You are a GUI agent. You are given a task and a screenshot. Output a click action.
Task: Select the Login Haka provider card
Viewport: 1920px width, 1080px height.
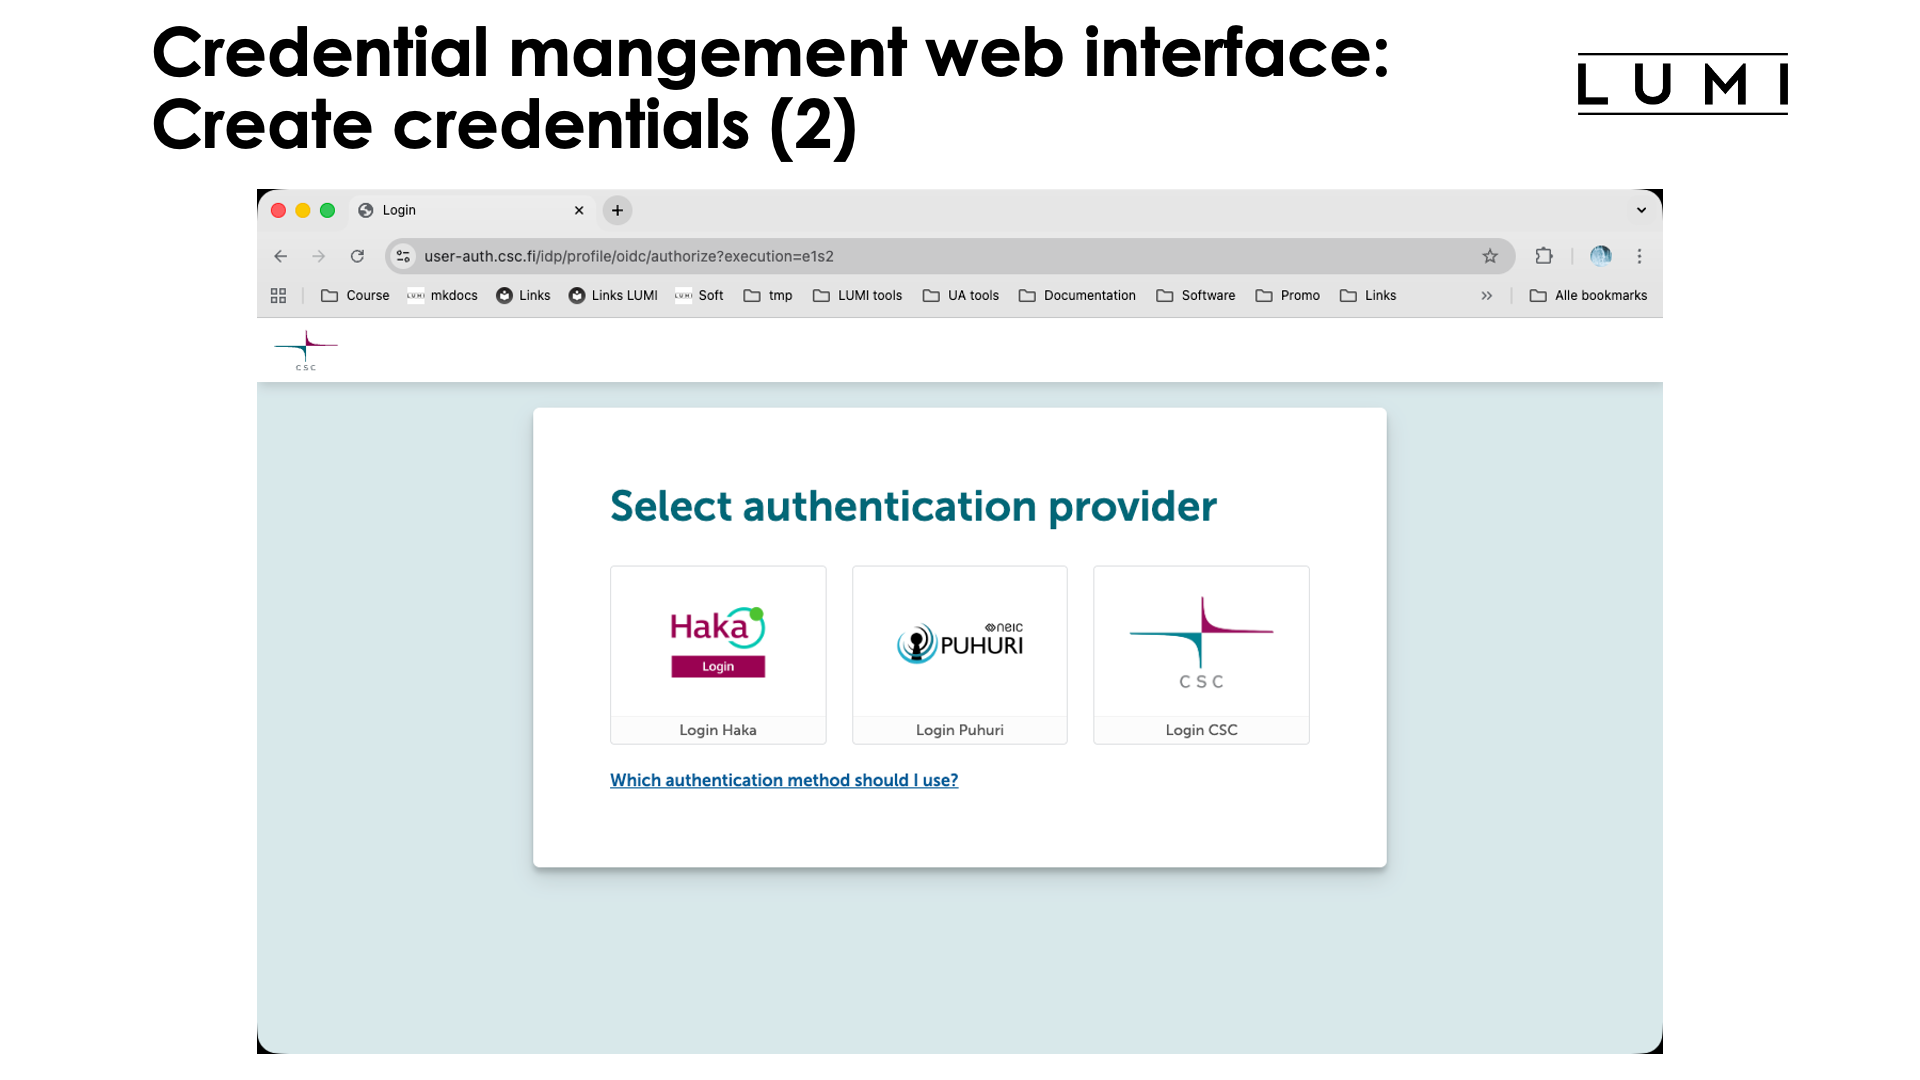717,655
